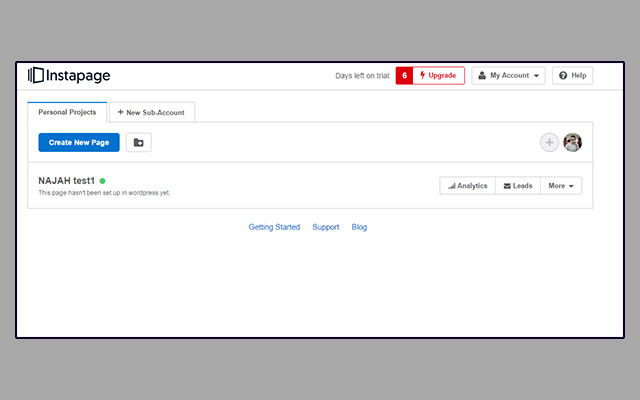This screenshot has width=640, height=400.
Task: Click the Upgrade button
Action: click(439, 76)
